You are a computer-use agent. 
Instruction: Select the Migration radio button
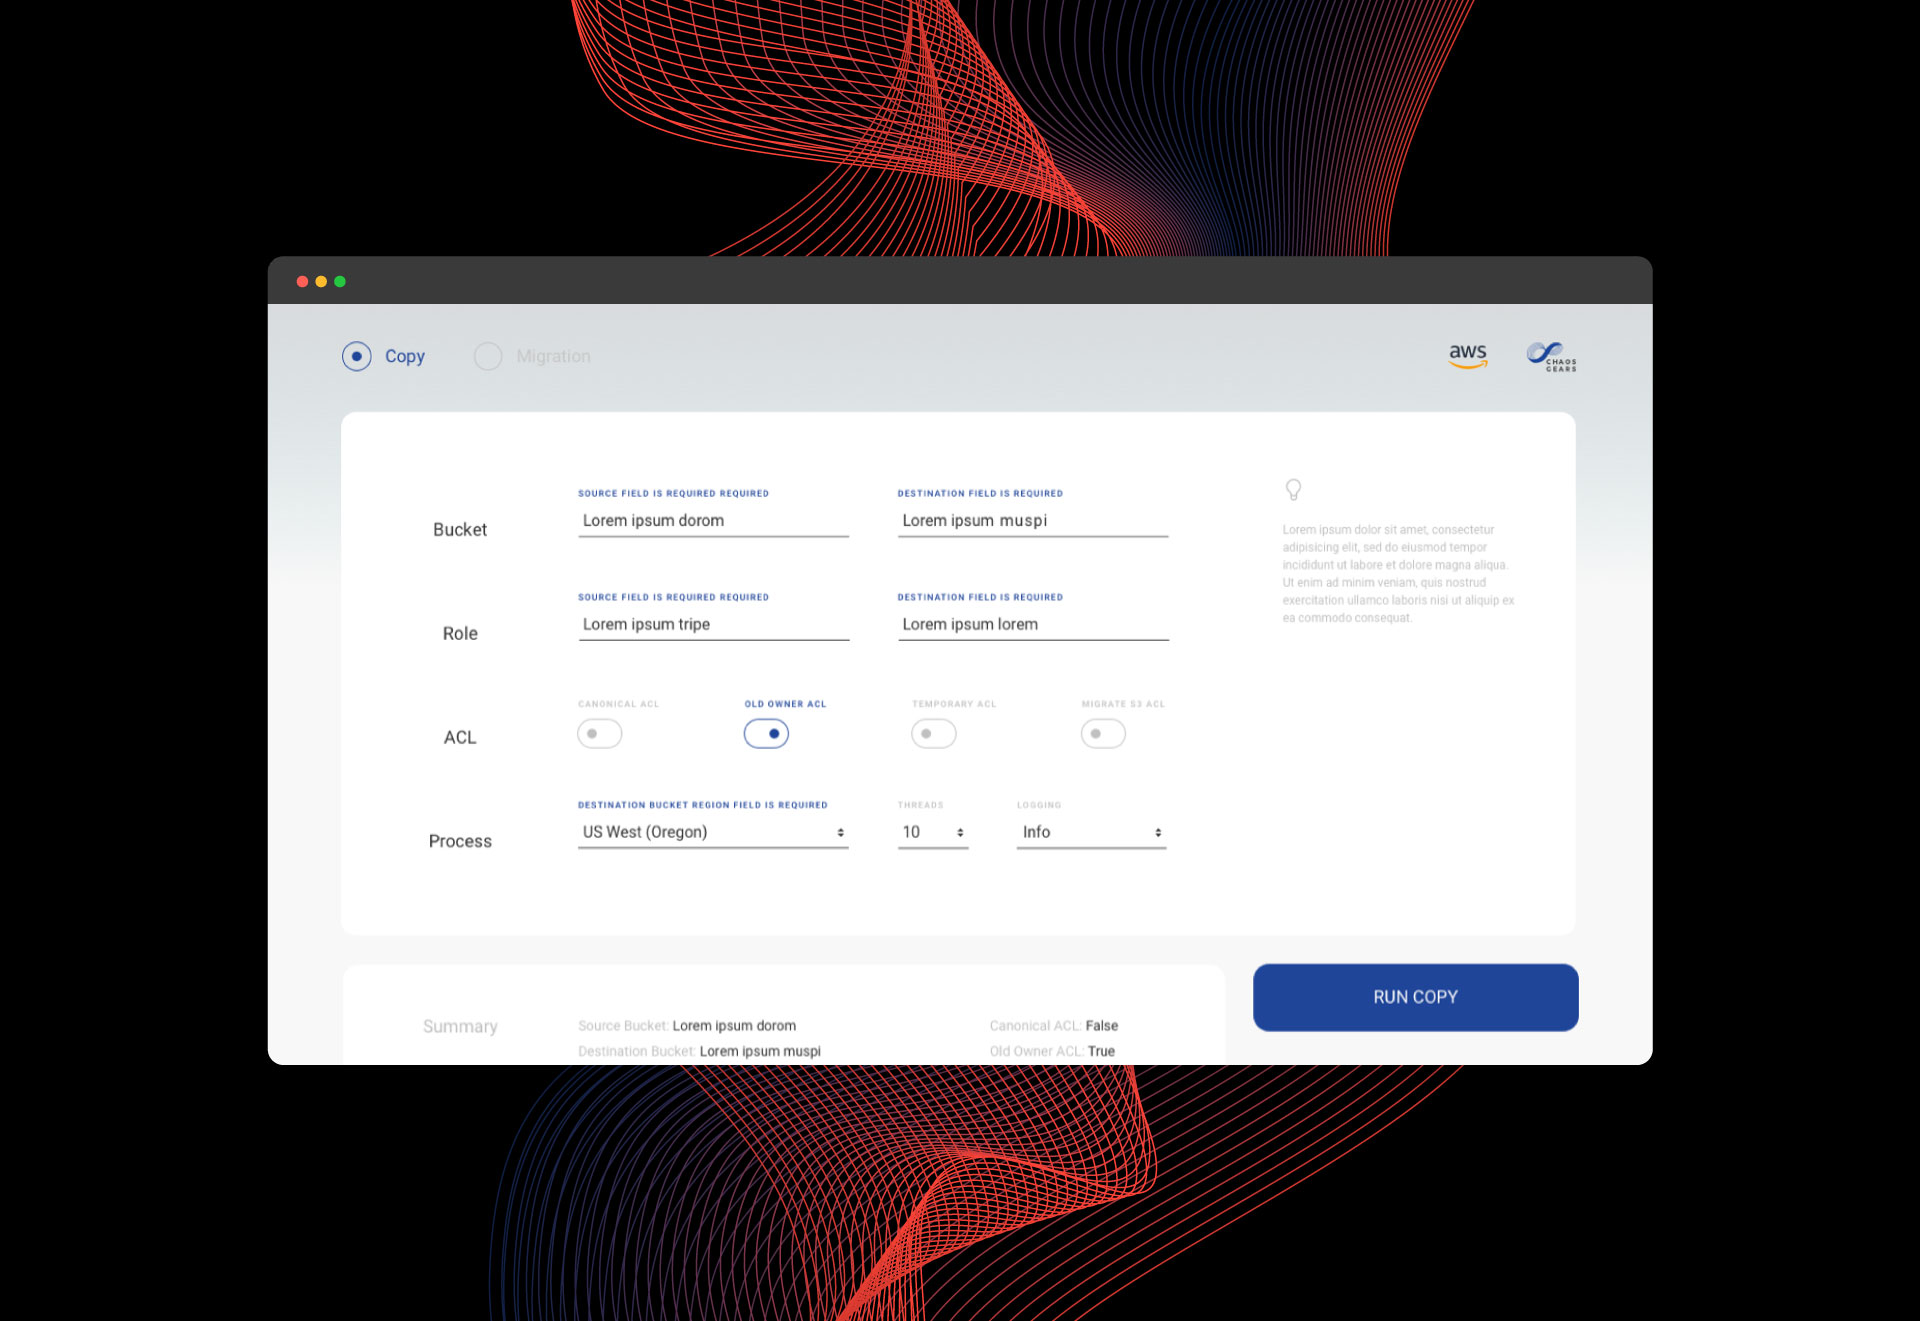[487, 356]
